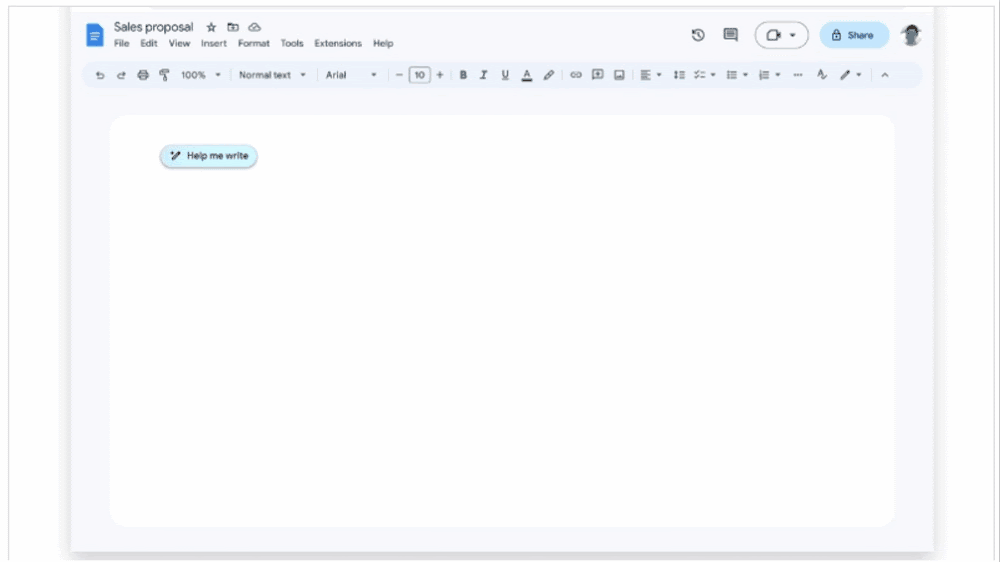Open the highlight color pen
This screenshot has width=1000, height=562.
pos(548,75)
